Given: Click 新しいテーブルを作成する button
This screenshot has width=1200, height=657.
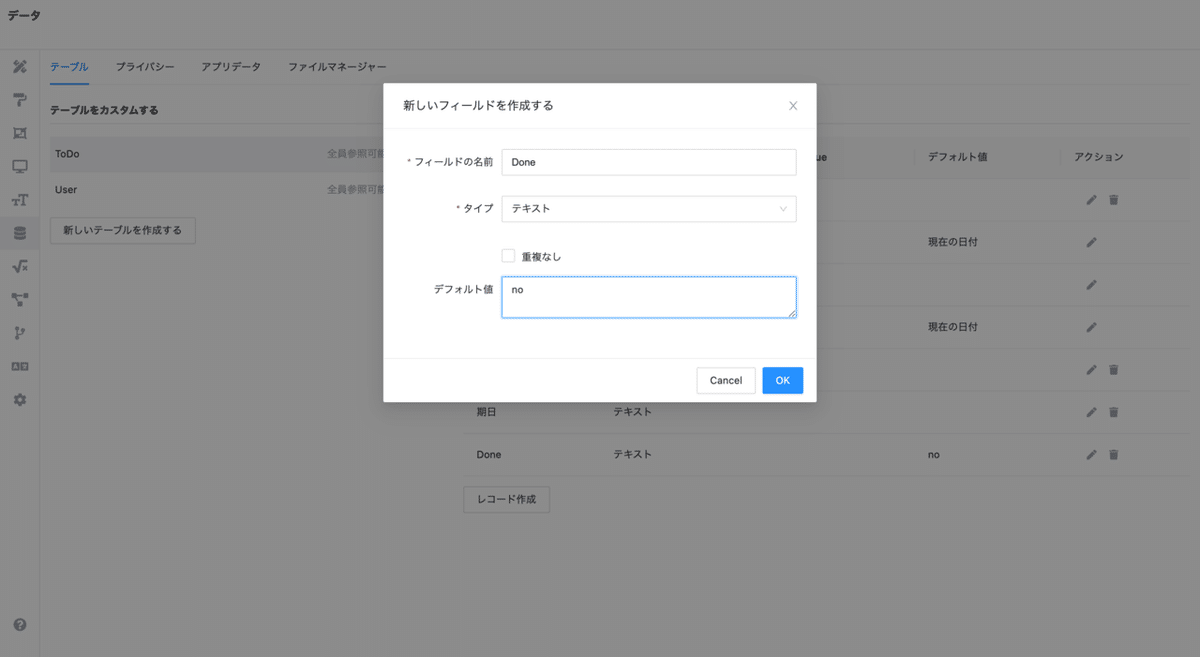Looking at the screenshot, I should 123,230.
